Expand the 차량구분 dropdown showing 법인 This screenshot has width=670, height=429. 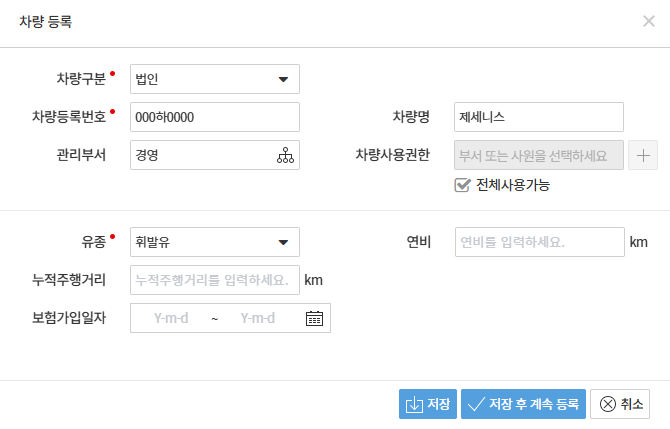[x=215, y=79]
